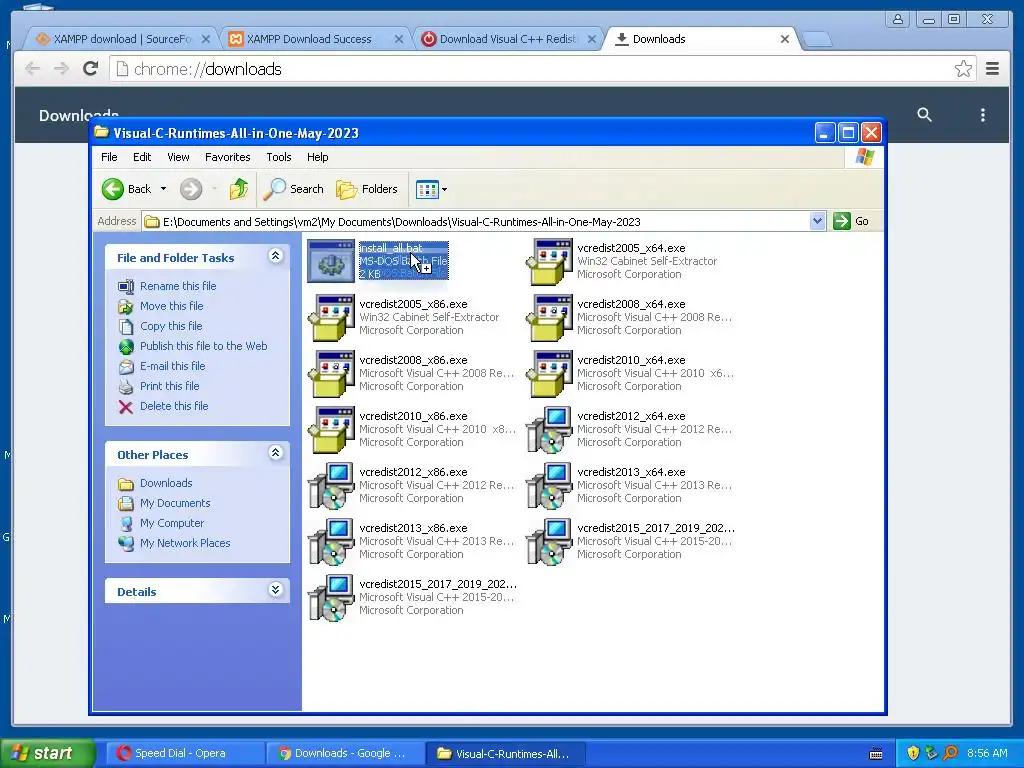This screenshot has height=768, width=1024.
Task: Open the Search pane in Explorer
Action: point(293,189)
